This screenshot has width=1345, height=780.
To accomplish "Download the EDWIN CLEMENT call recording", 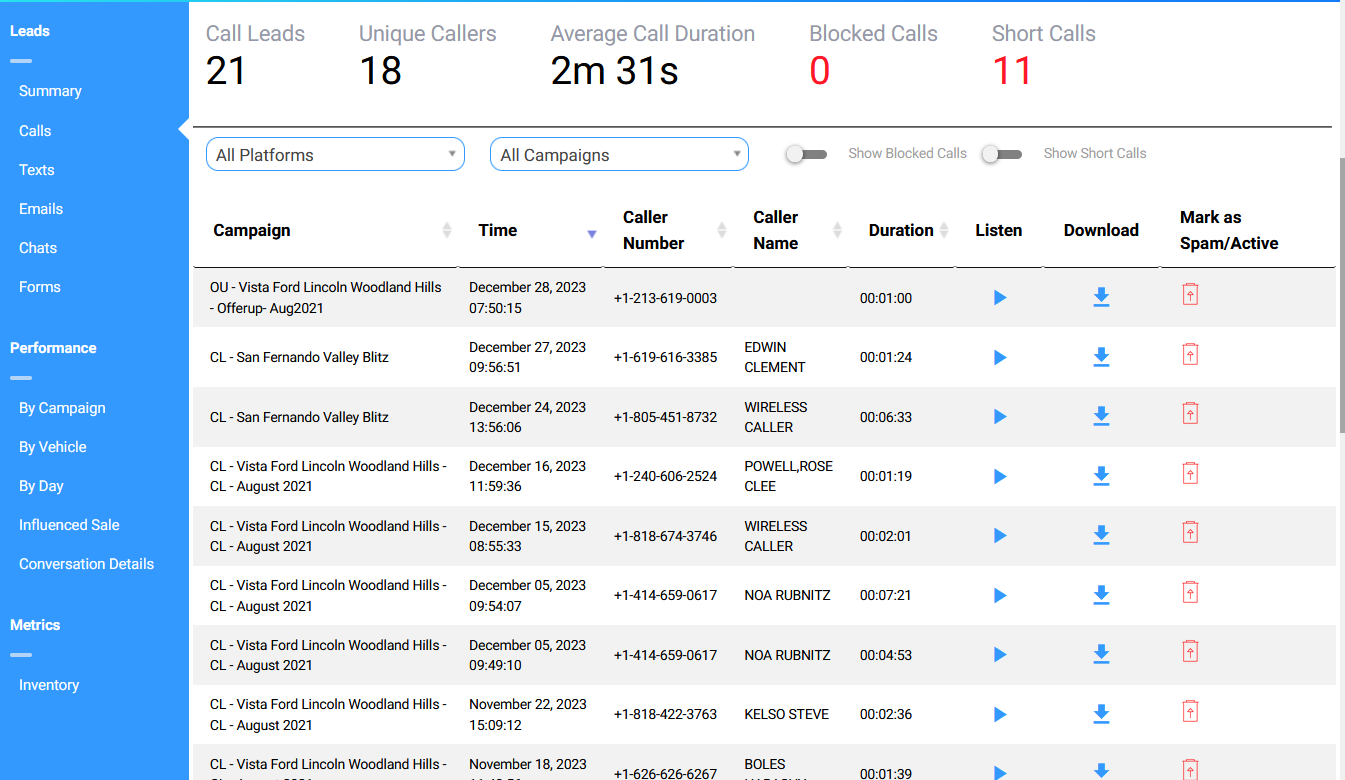I will pos(1101,357).
